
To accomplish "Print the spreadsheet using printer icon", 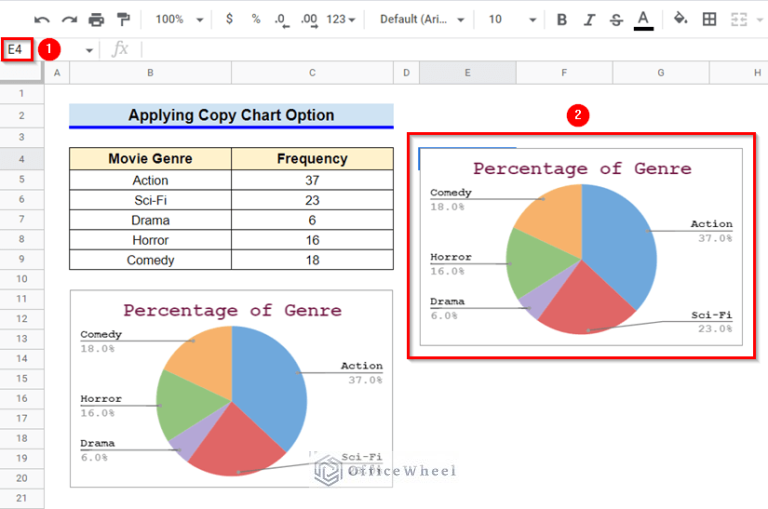I will pos(96,19).
